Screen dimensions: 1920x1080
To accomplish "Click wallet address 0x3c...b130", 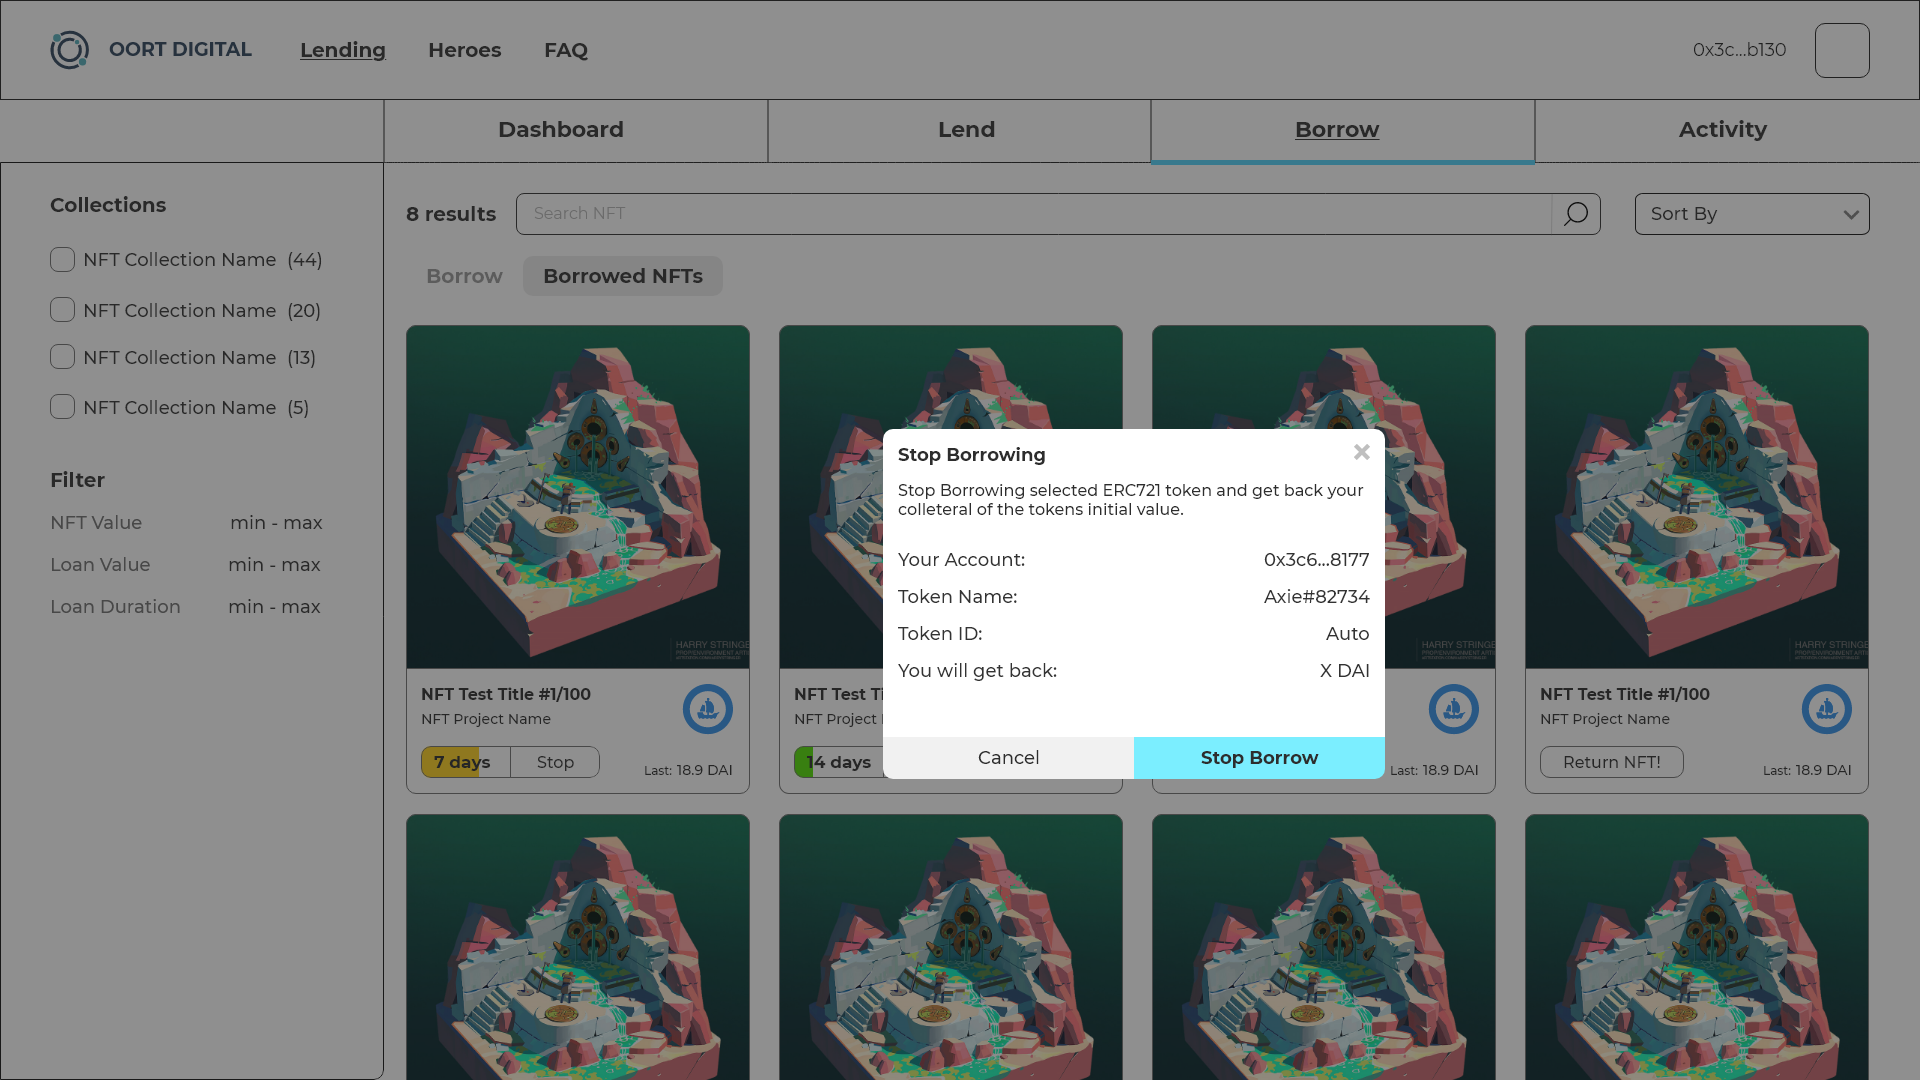I will (1739, 50).
